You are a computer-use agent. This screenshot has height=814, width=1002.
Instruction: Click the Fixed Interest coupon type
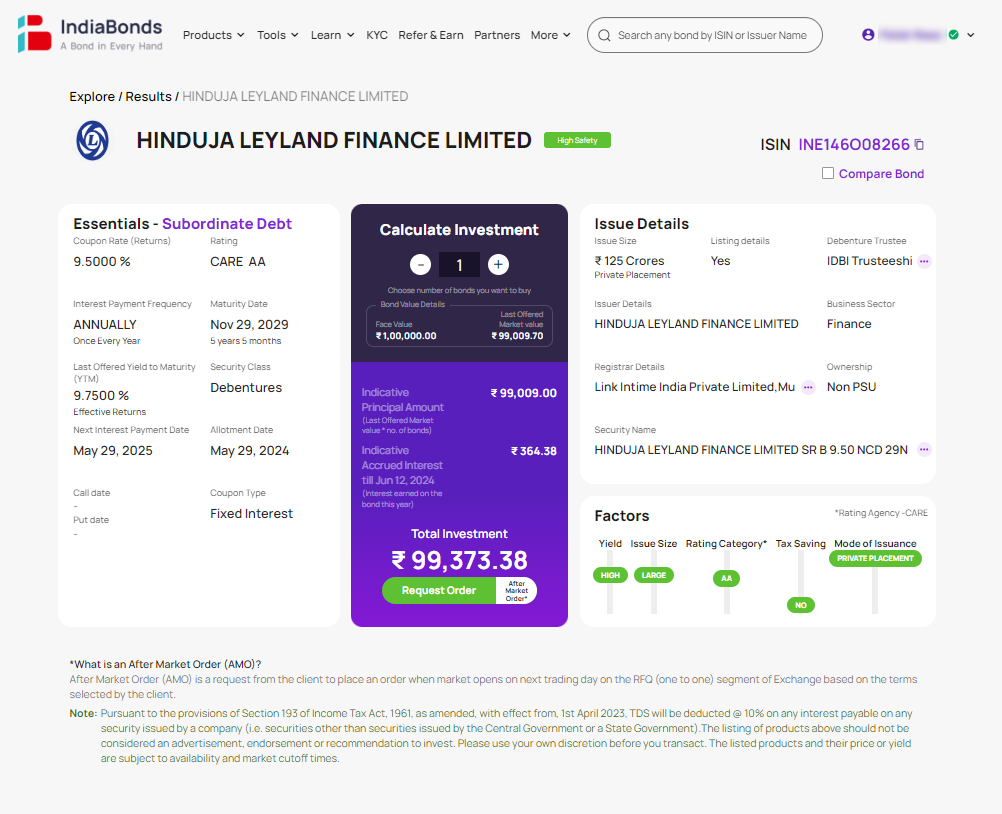click(x=251, y=514)
